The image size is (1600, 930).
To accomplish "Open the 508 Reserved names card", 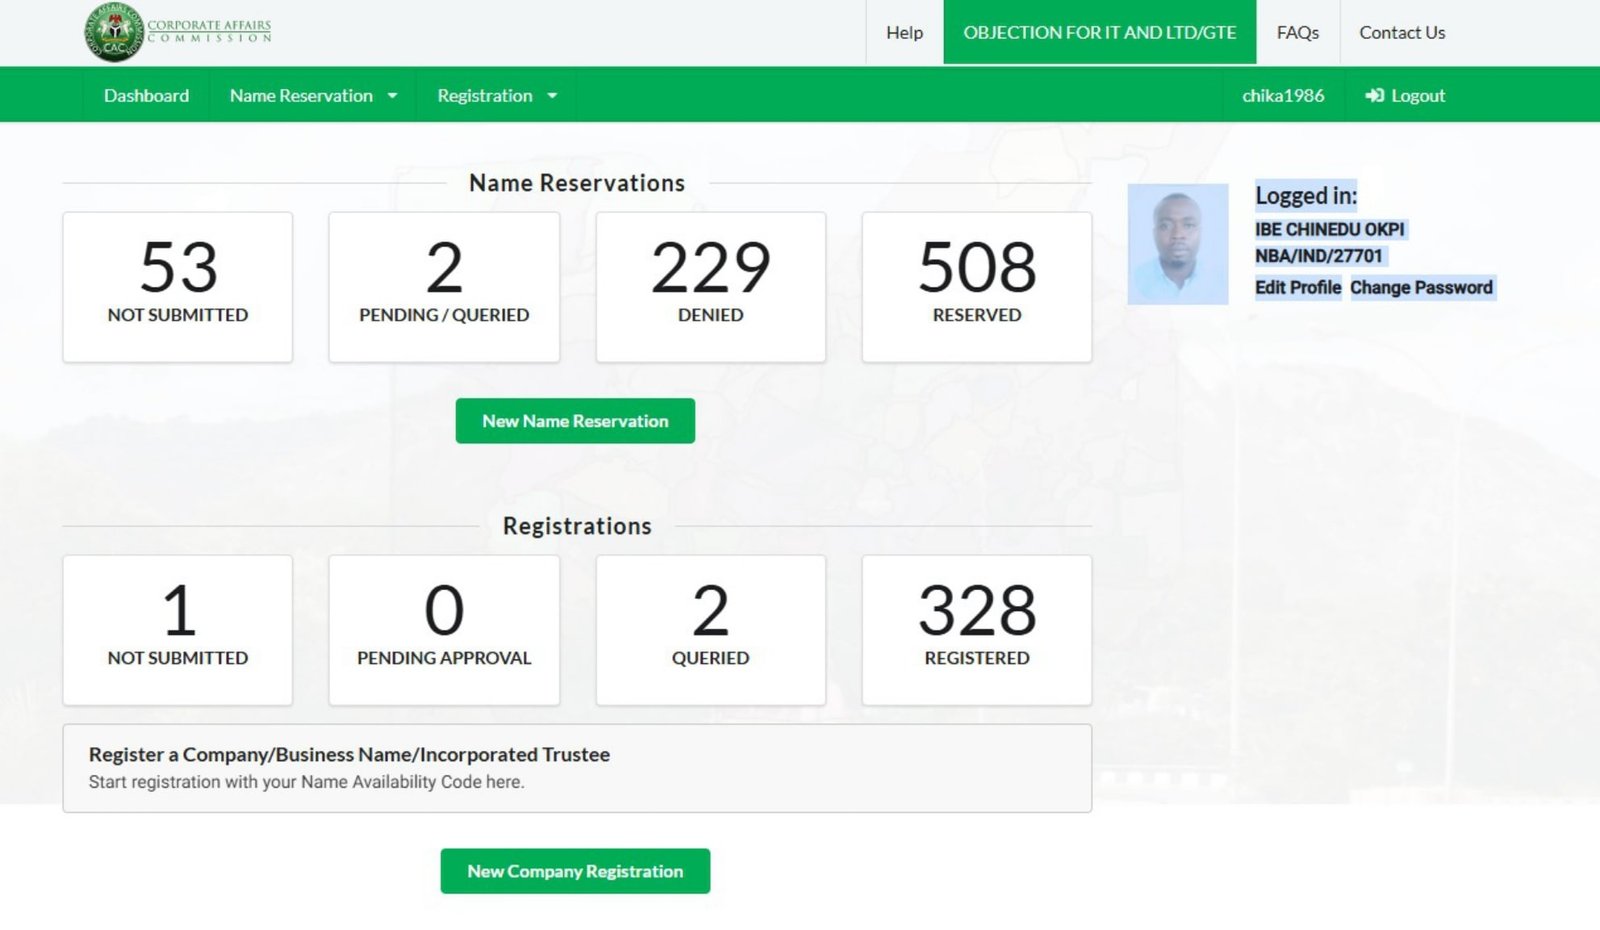I will tap(976, 286).
